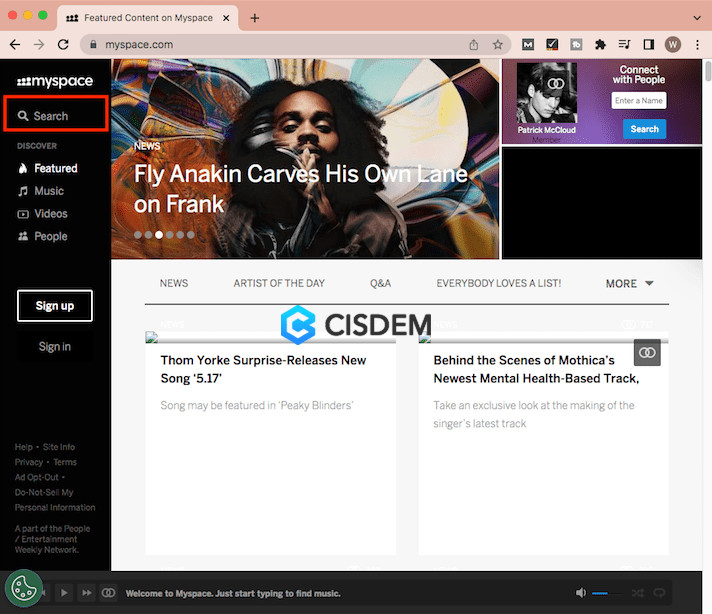Click the Patrick McCloud name link

coord(547,130)
